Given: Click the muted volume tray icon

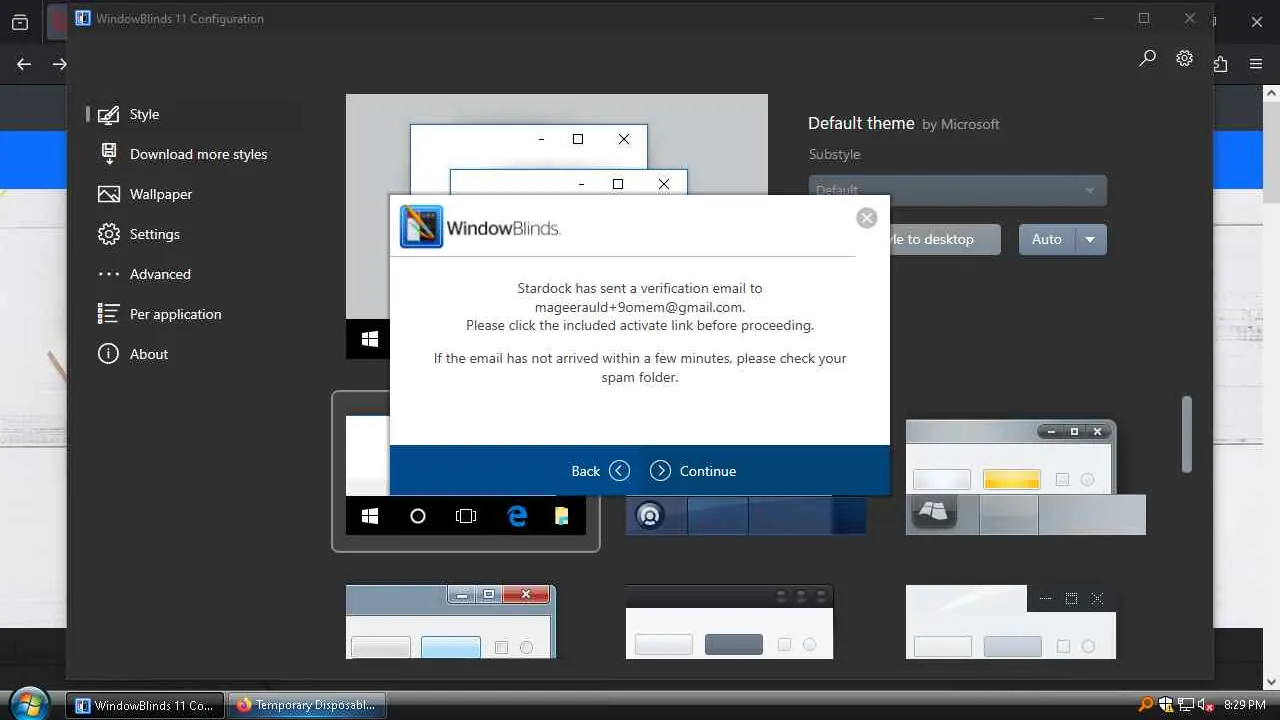Looking at the screenshot, I should pyautogui.click(x=1206, y=705).
